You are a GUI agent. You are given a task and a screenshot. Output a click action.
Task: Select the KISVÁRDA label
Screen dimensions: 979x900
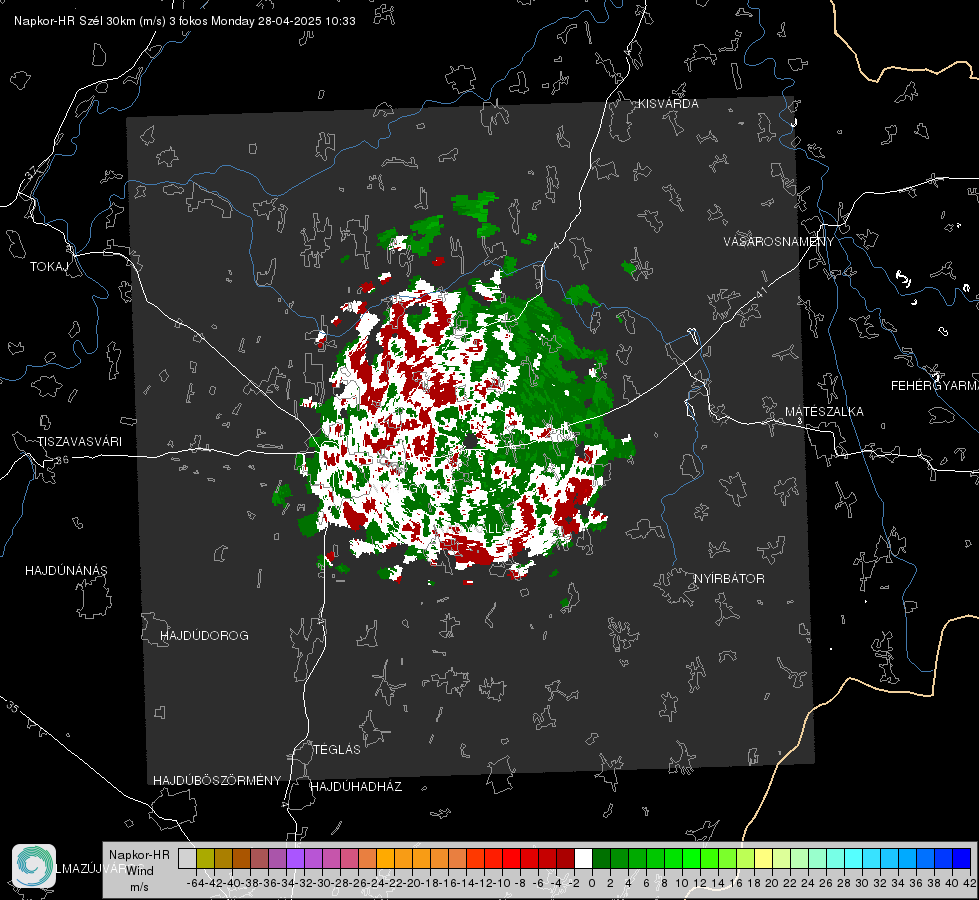[x=668, y=104]
